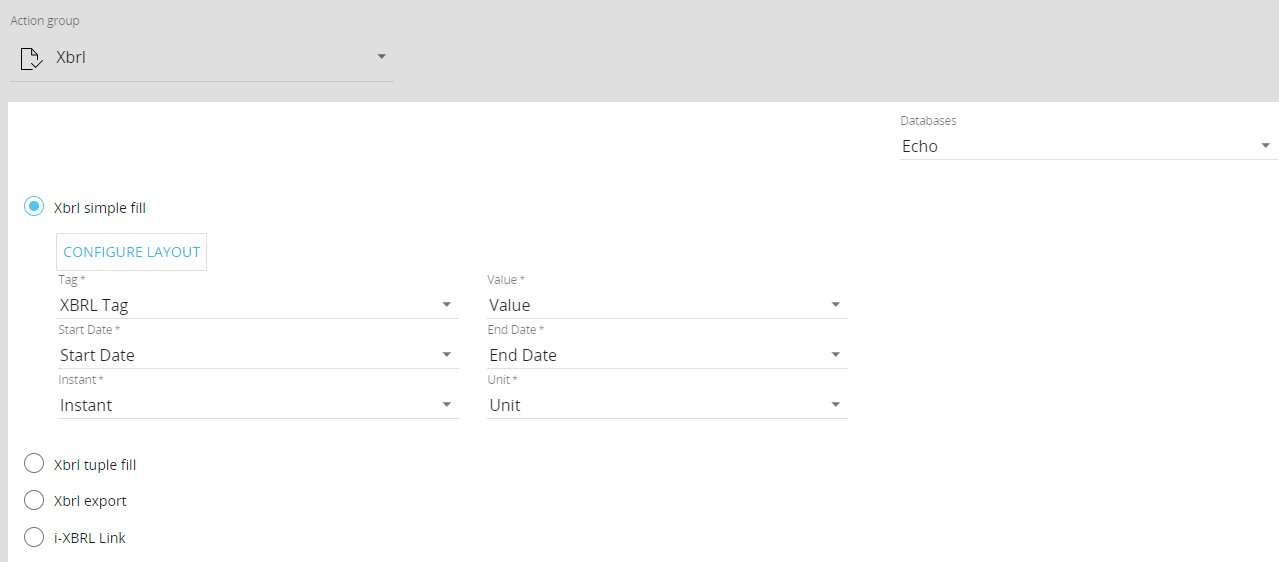Expand the End Date dropdown arrow
This screenshot has height=562, width=1279.
835,355
